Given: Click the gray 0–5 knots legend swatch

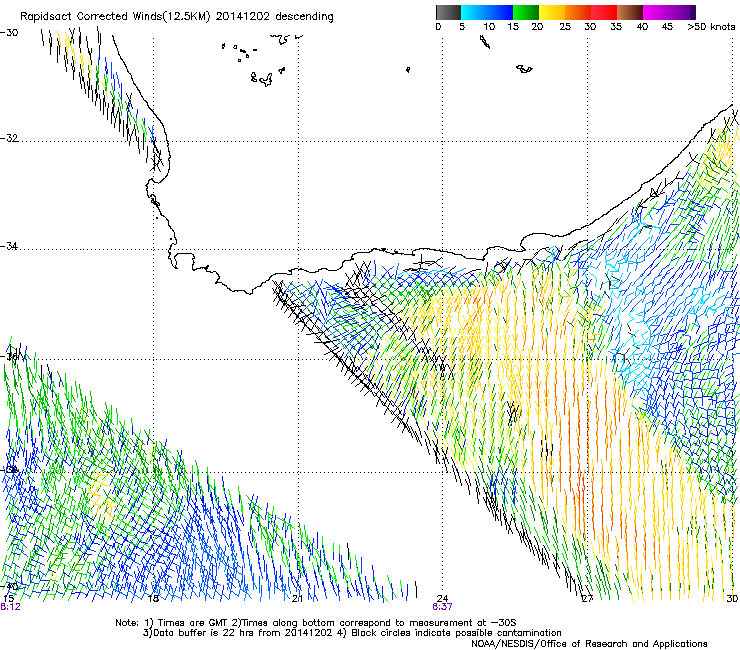Looking at the screenshot, I should (448, 12).
